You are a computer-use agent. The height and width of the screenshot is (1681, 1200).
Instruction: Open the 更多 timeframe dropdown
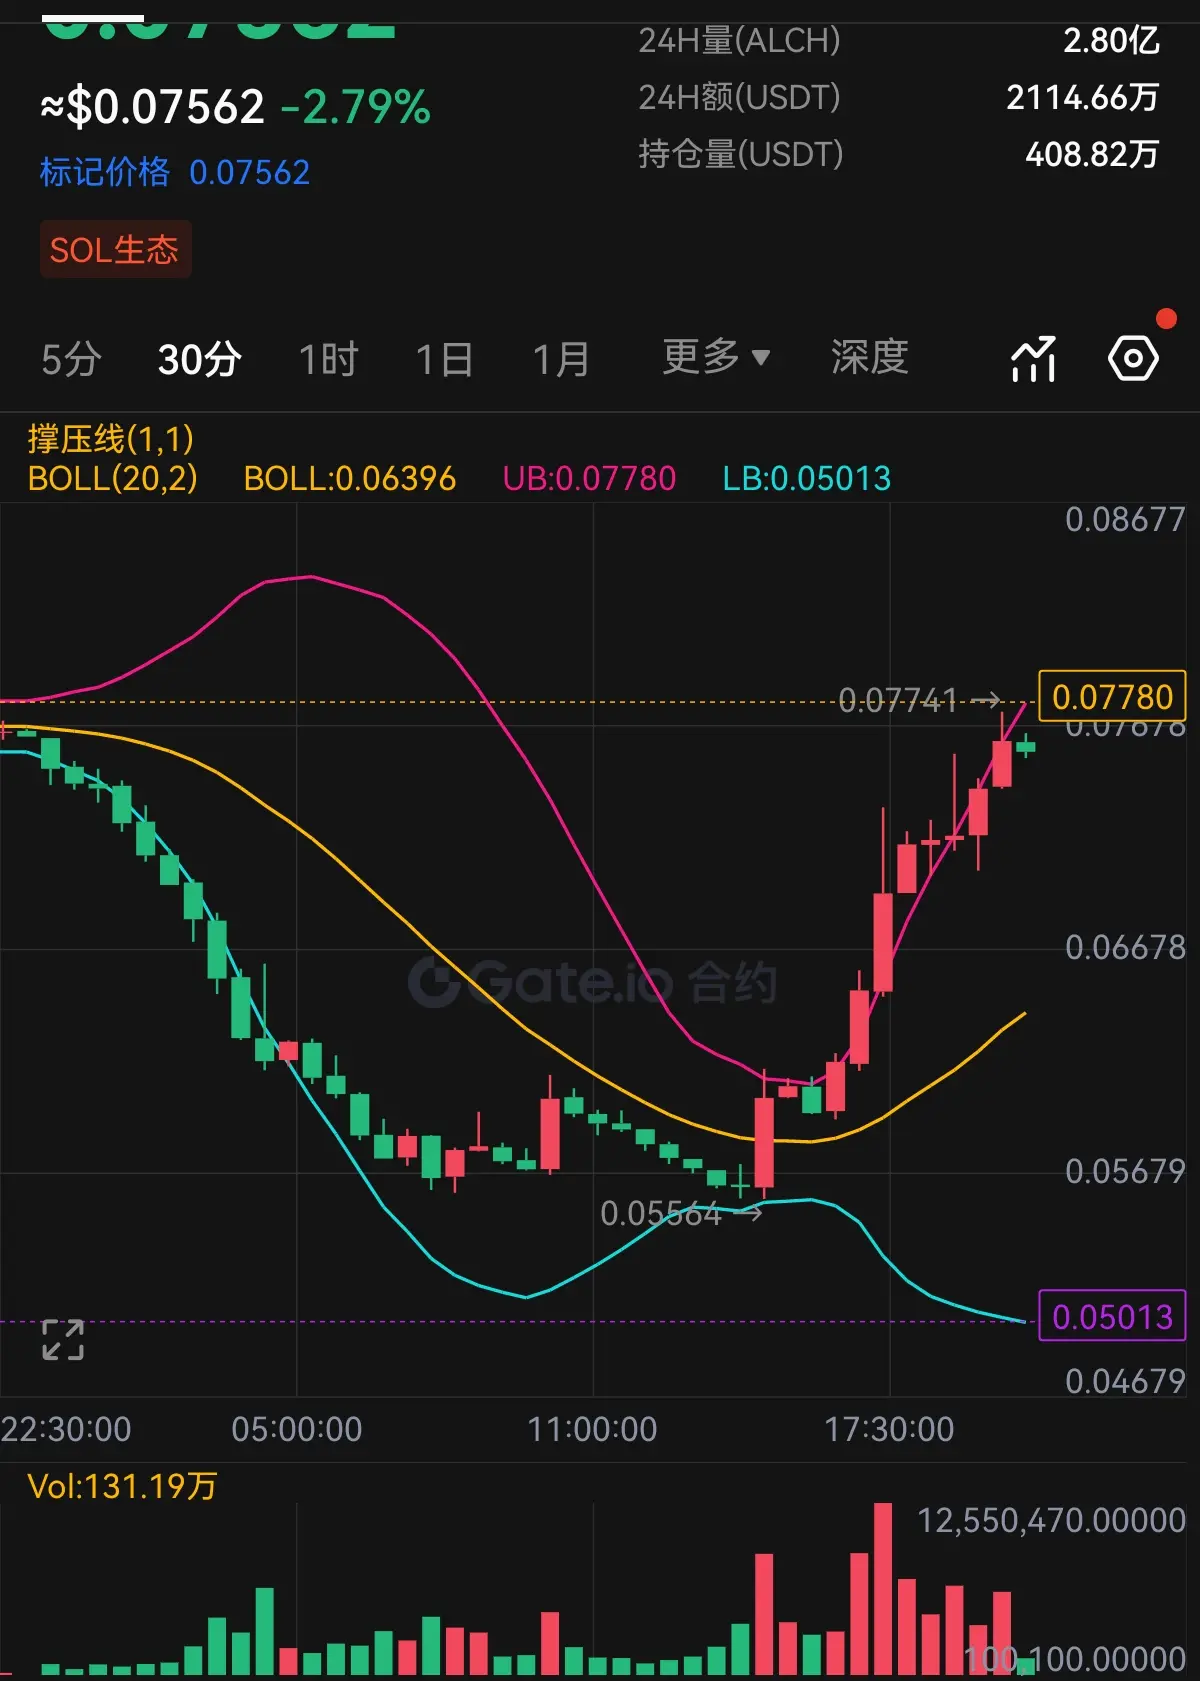[x=716, y=357]
